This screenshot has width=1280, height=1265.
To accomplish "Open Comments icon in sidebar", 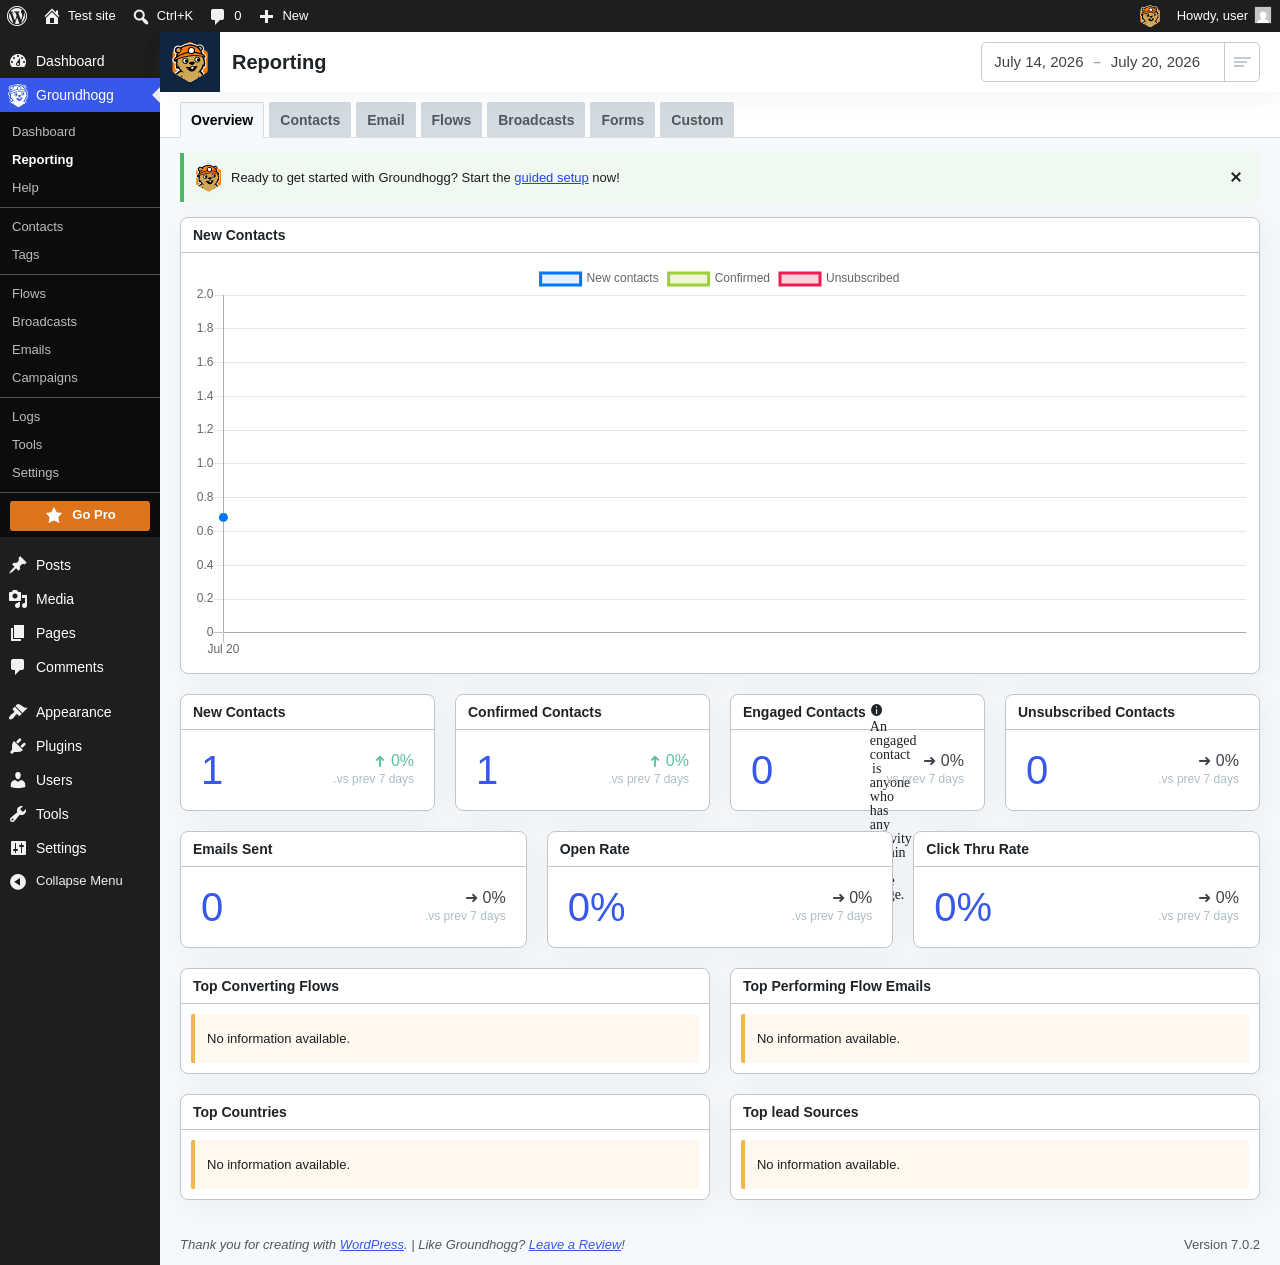I will tap(18, 667).
